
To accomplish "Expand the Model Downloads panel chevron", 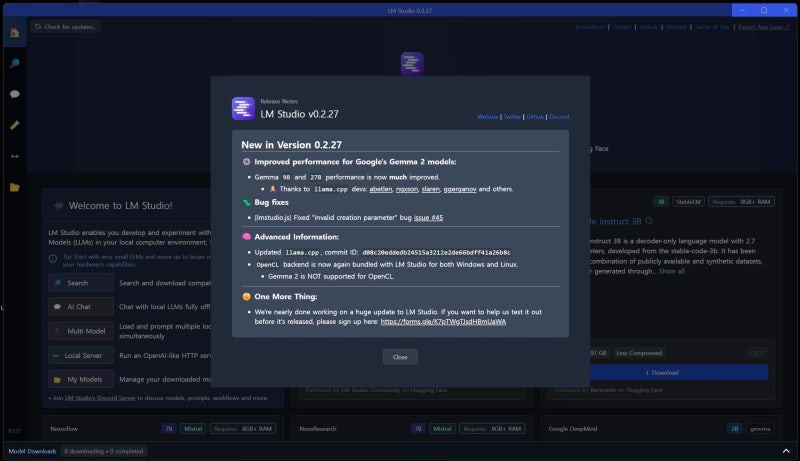I will pyautogui.click(x=786, y=451).
